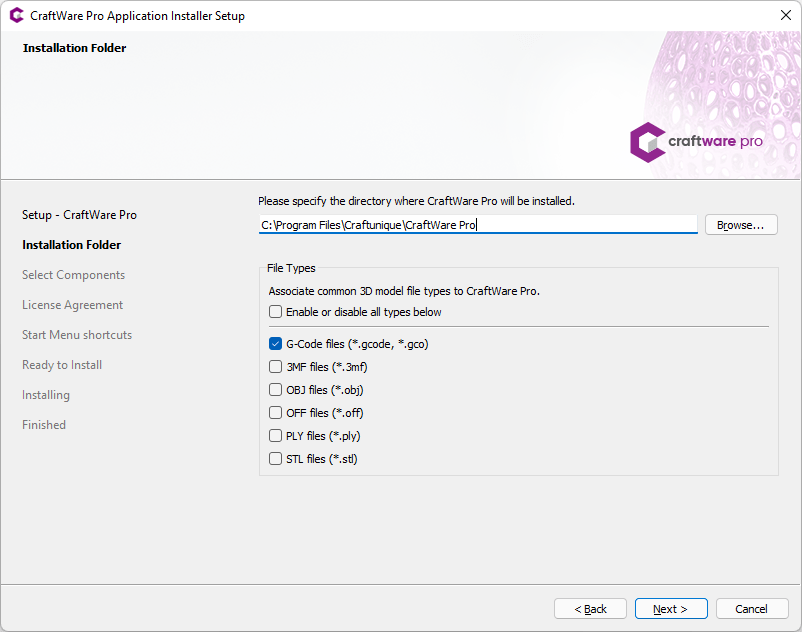Click the CraftWare Pro title bar icon
Screen dimensions: 802x632
click(x=16, y=15)
